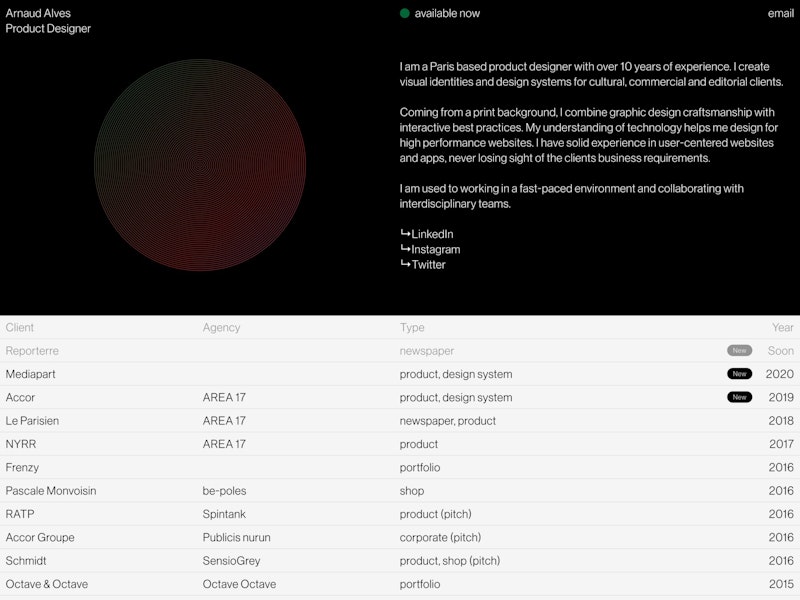
Task: Sort by the Agency column header
Action: [221, 327]
